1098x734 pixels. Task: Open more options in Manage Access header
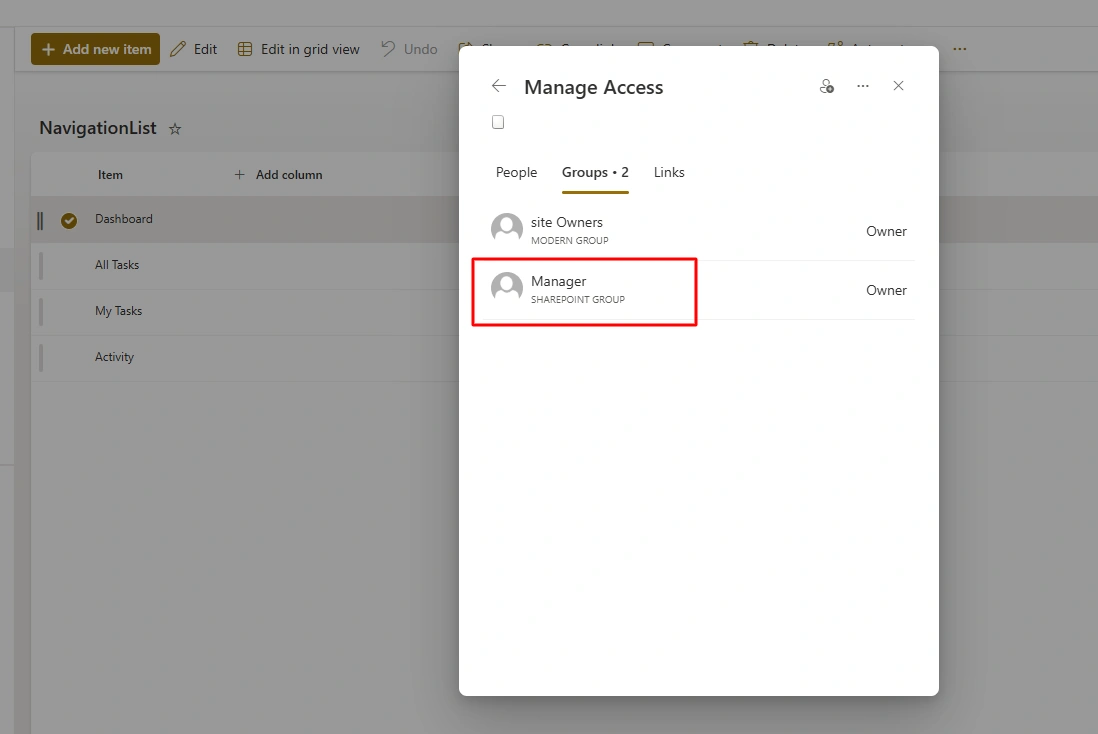[863, 85]
